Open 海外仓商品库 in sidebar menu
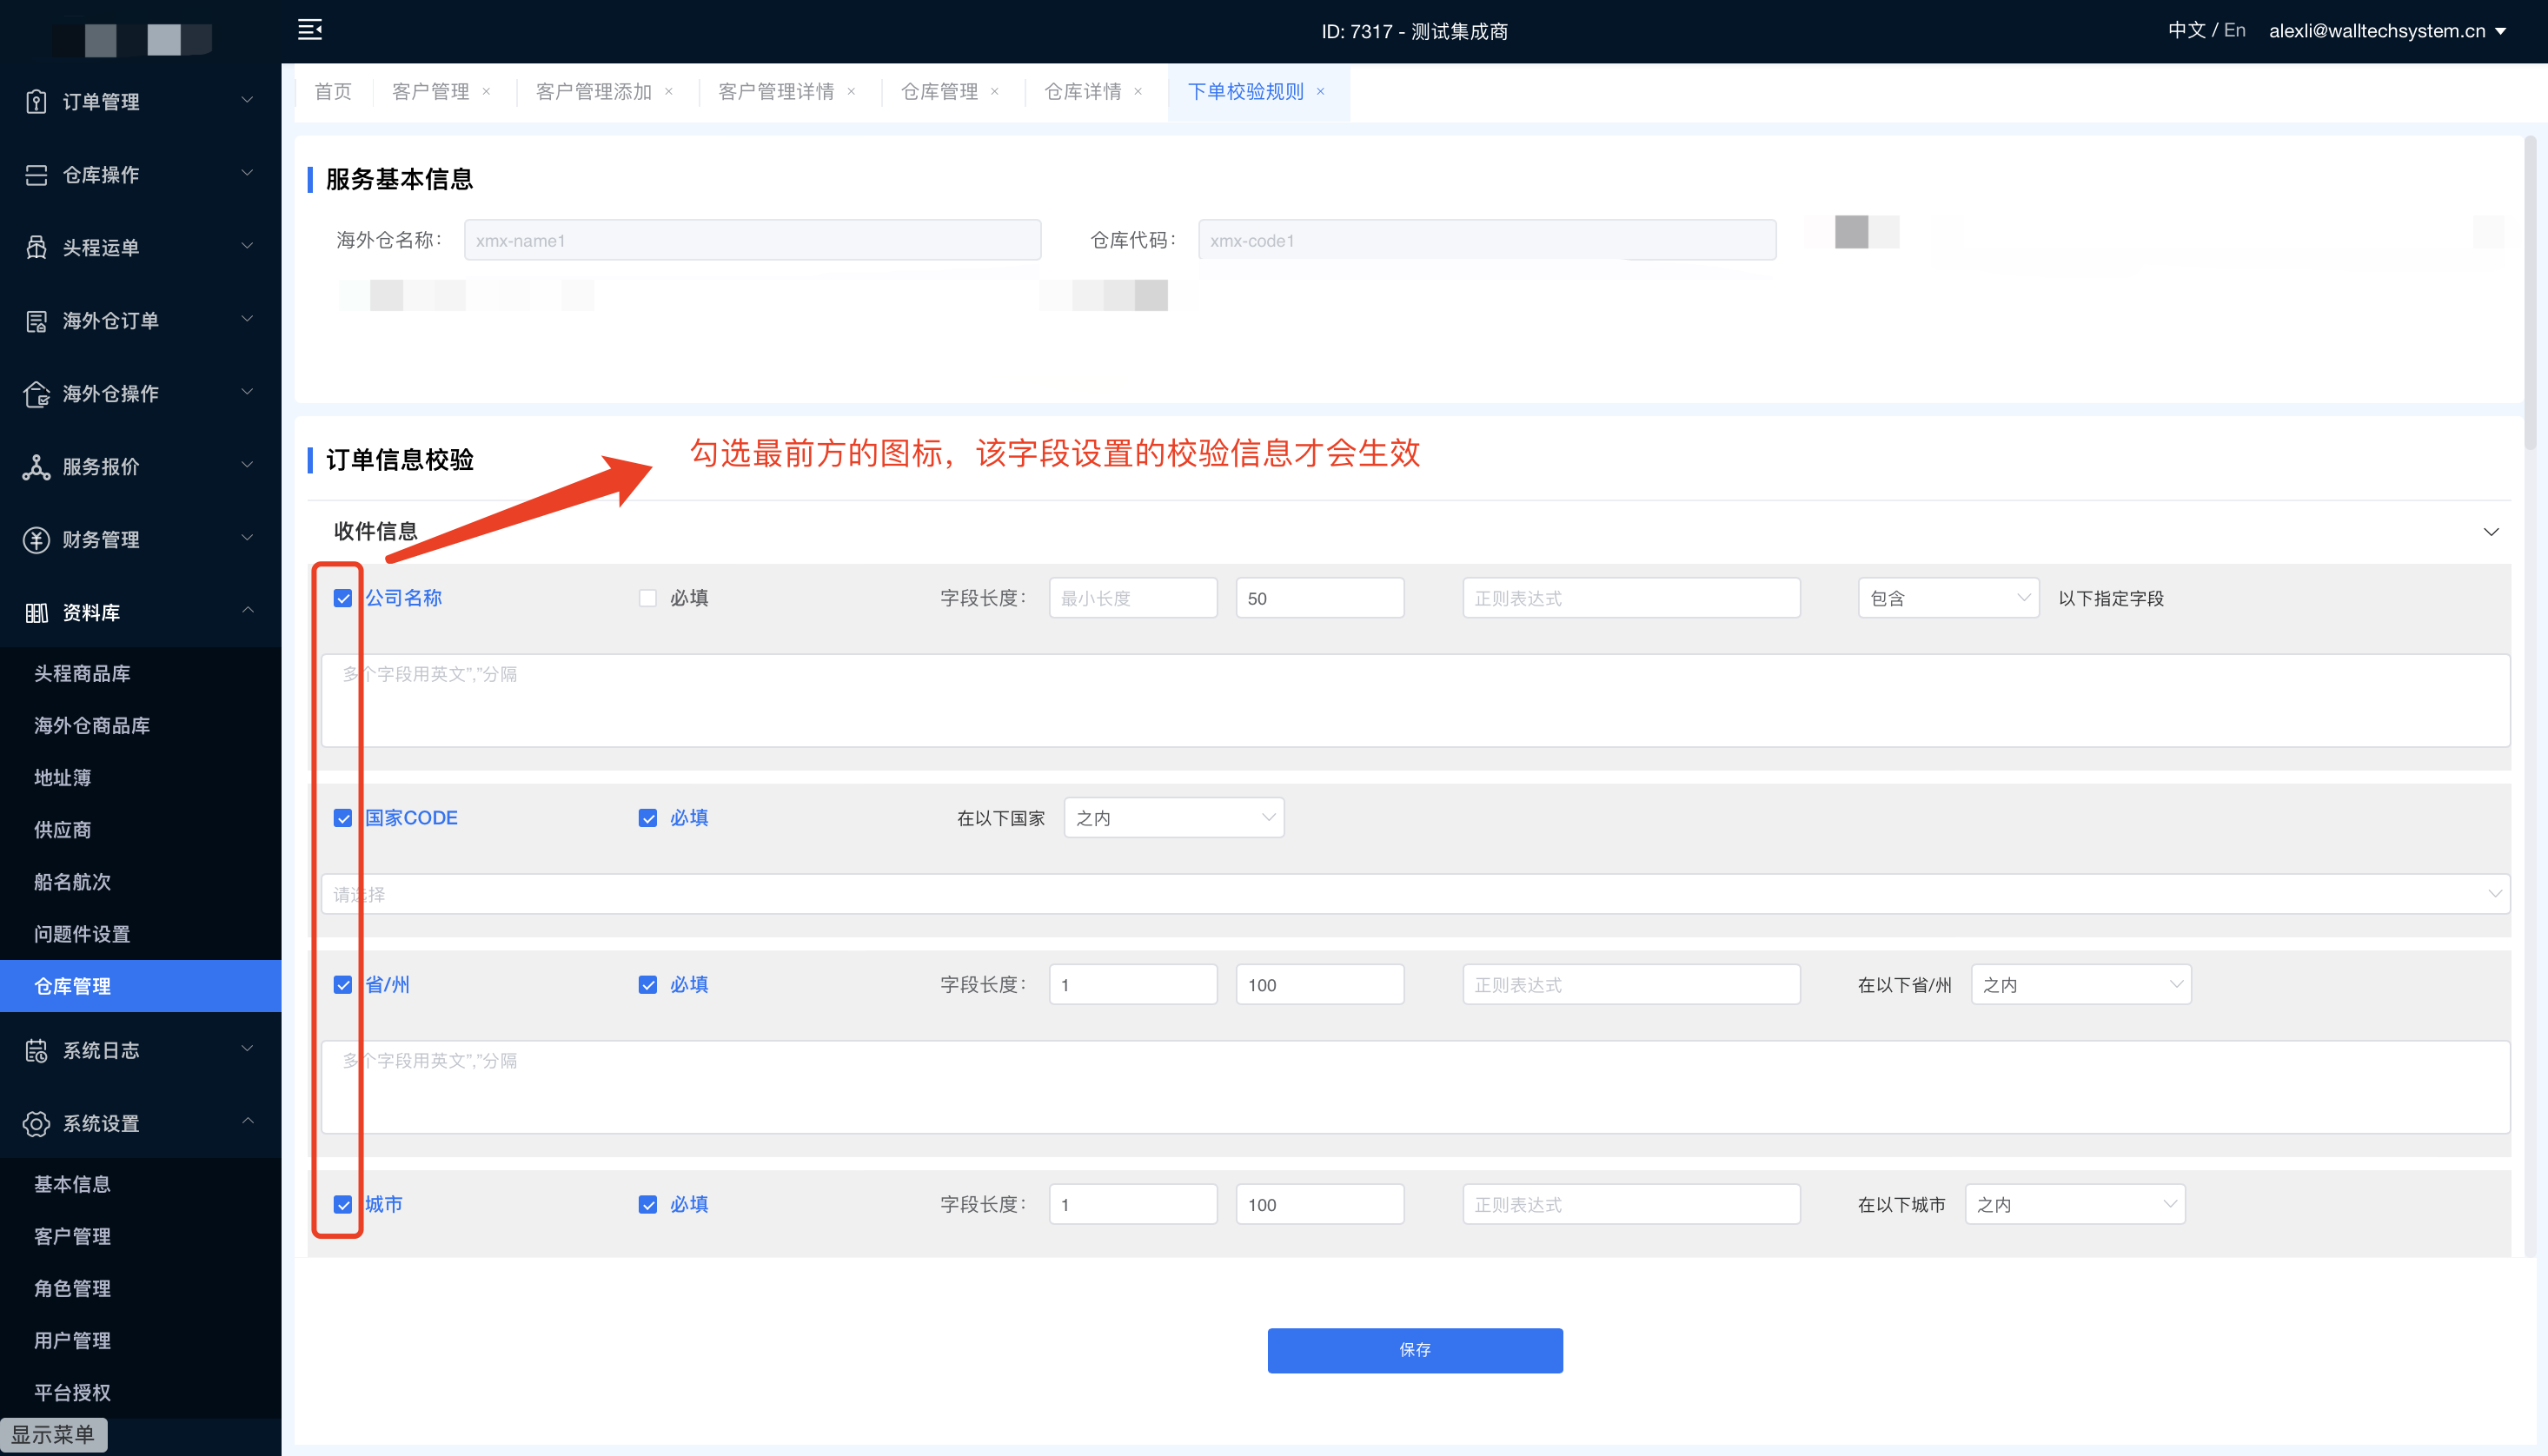The height and width of the screenshot is (1456, 2548). (92, 726)
